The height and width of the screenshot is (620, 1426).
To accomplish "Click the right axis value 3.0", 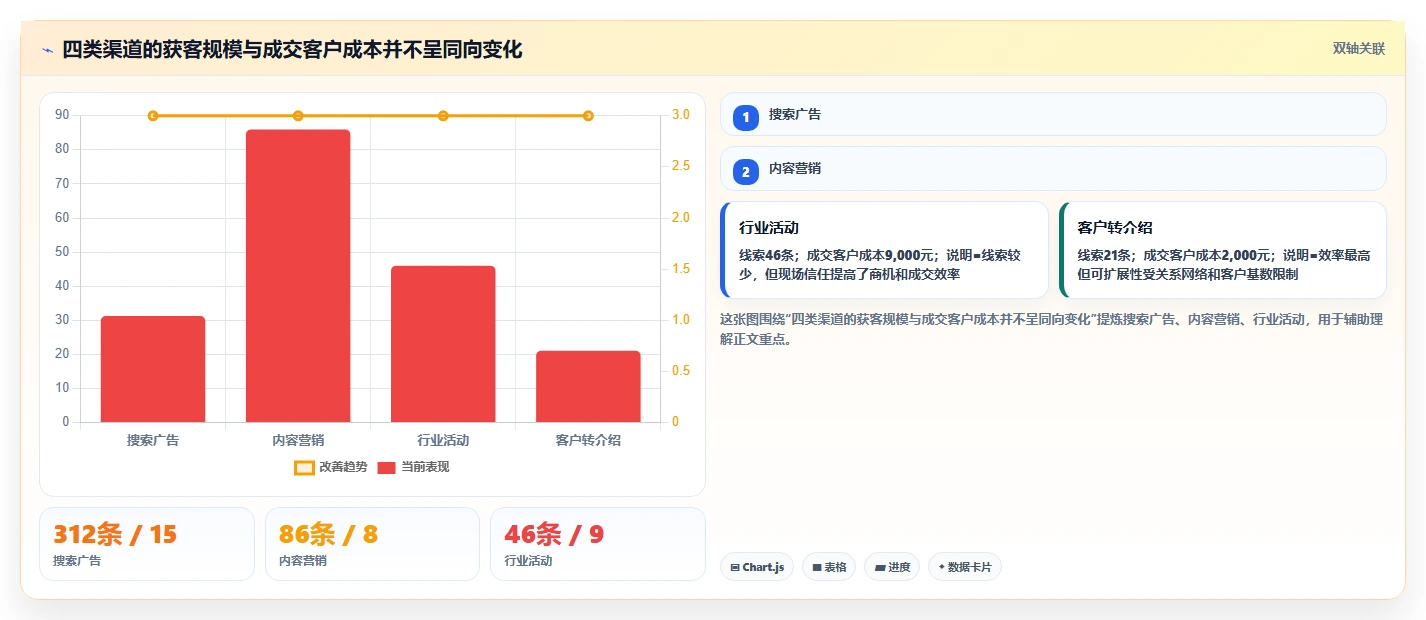I will pyautogui.click(x=681, y=115).
